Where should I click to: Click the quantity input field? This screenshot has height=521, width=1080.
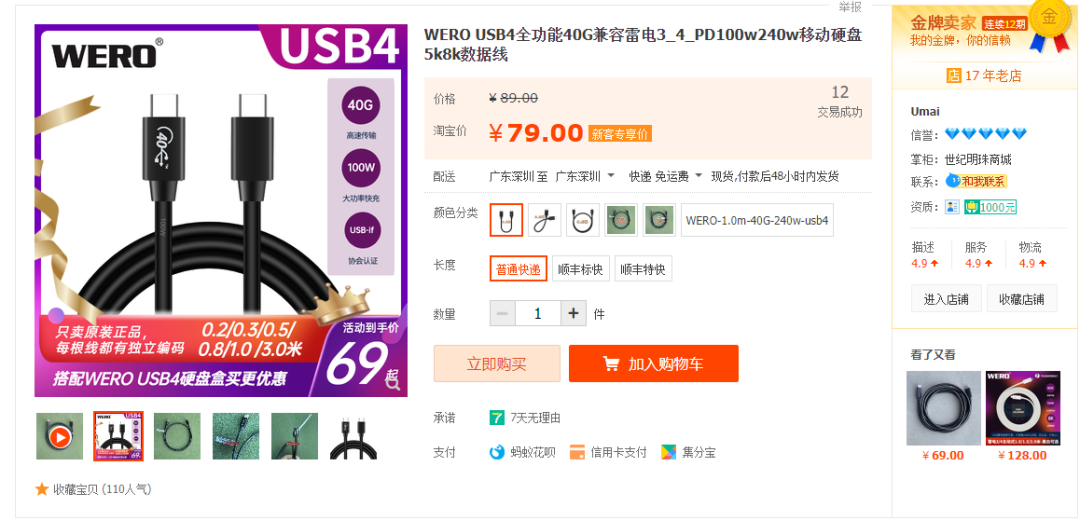click(538, 314)
